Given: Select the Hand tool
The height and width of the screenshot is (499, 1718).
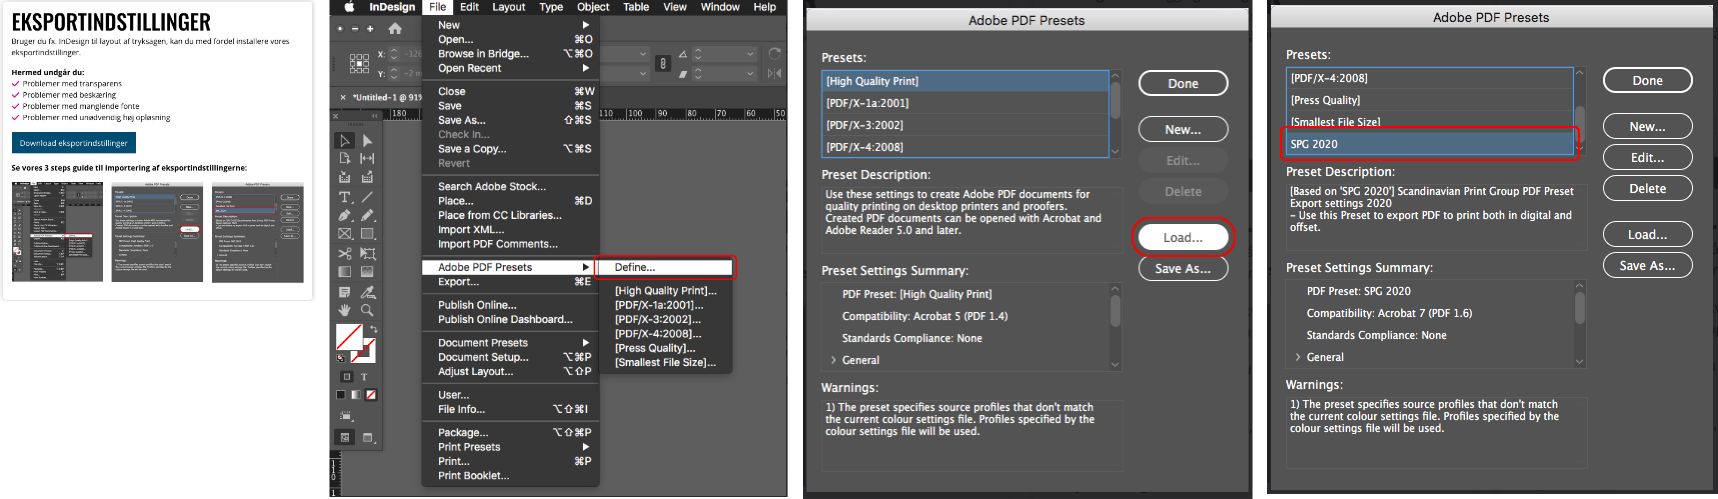Looking at the screenshot, I should (x=345, y=310).
